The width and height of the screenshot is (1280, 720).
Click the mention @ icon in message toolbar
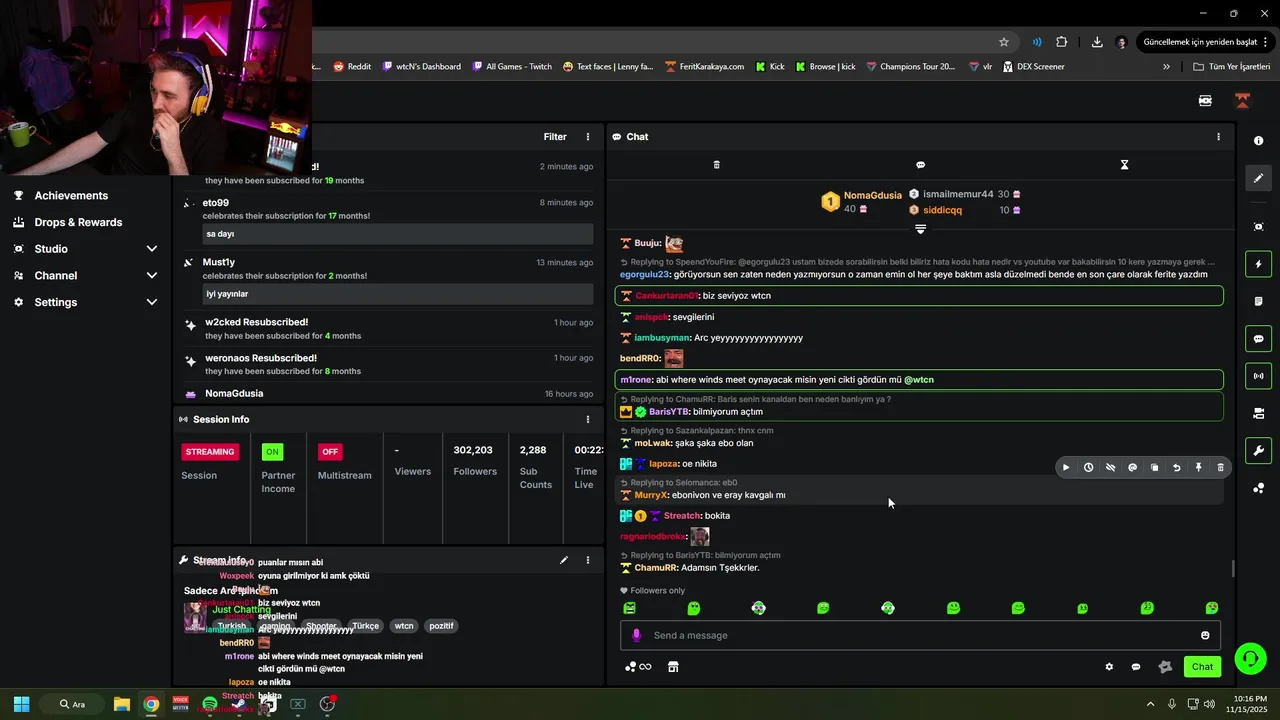[x=1132, y=467]
